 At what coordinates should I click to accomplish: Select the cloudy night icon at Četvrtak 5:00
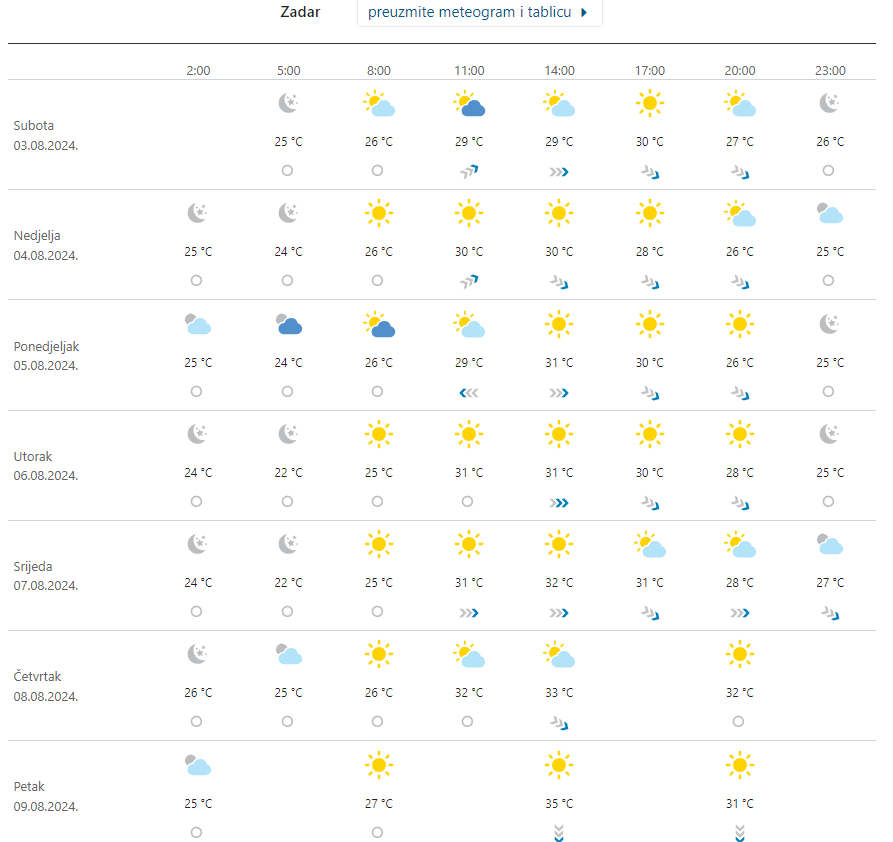coord(288,655)
